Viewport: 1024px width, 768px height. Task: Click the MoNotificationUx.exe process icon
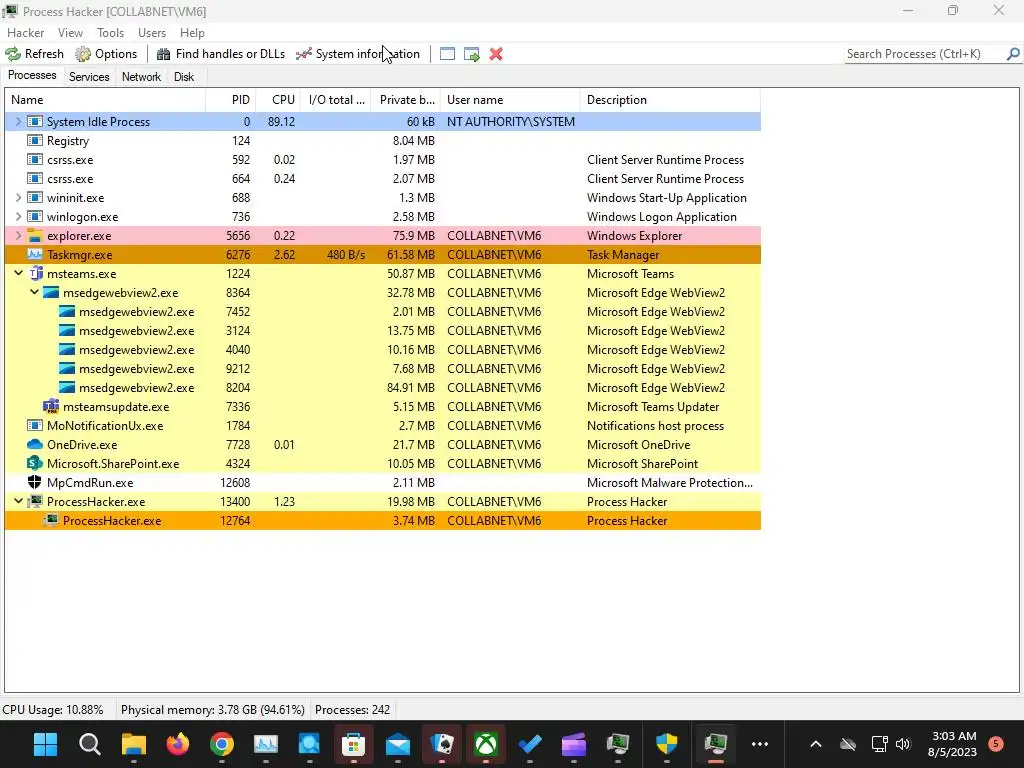[x=35, y=426]
